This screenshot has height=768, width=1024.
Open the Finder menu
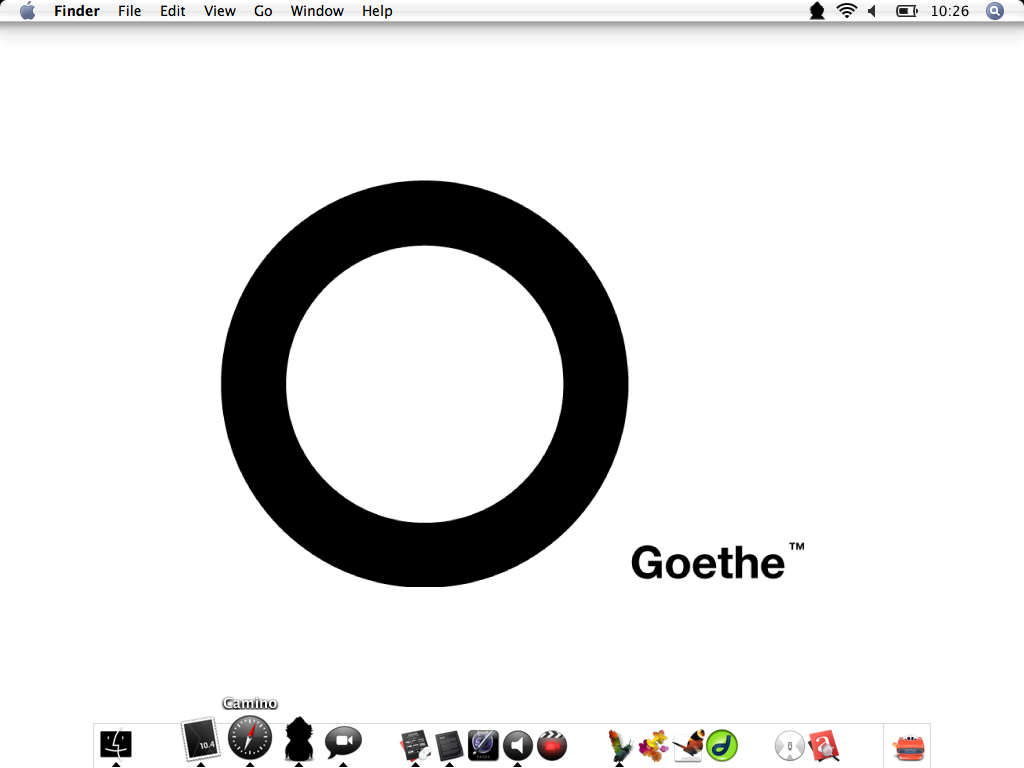76,11
